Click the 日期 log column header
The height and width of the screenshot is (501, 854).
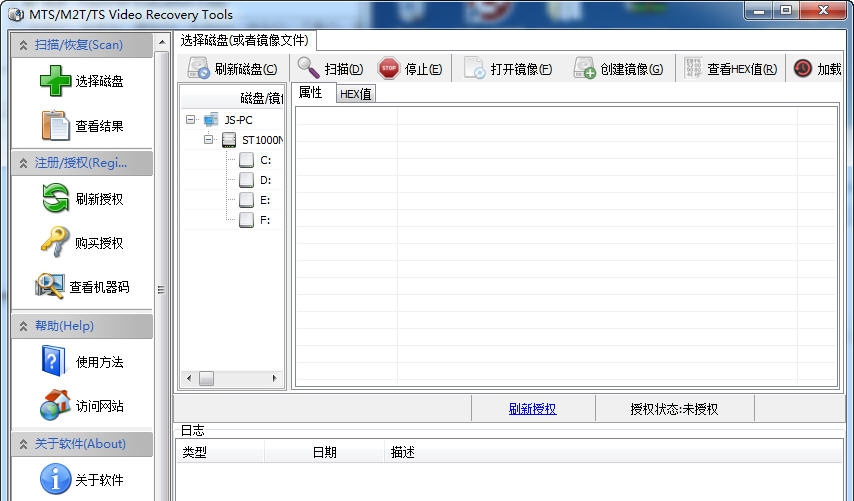pos(325,452)
